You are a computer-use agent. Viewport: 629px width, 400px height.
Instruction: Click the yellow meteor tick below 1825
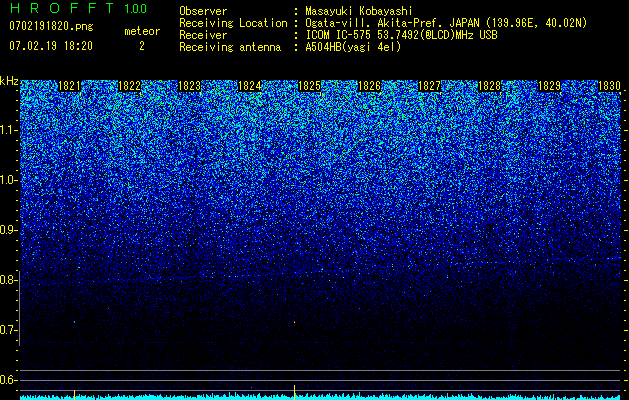(294, 392)
